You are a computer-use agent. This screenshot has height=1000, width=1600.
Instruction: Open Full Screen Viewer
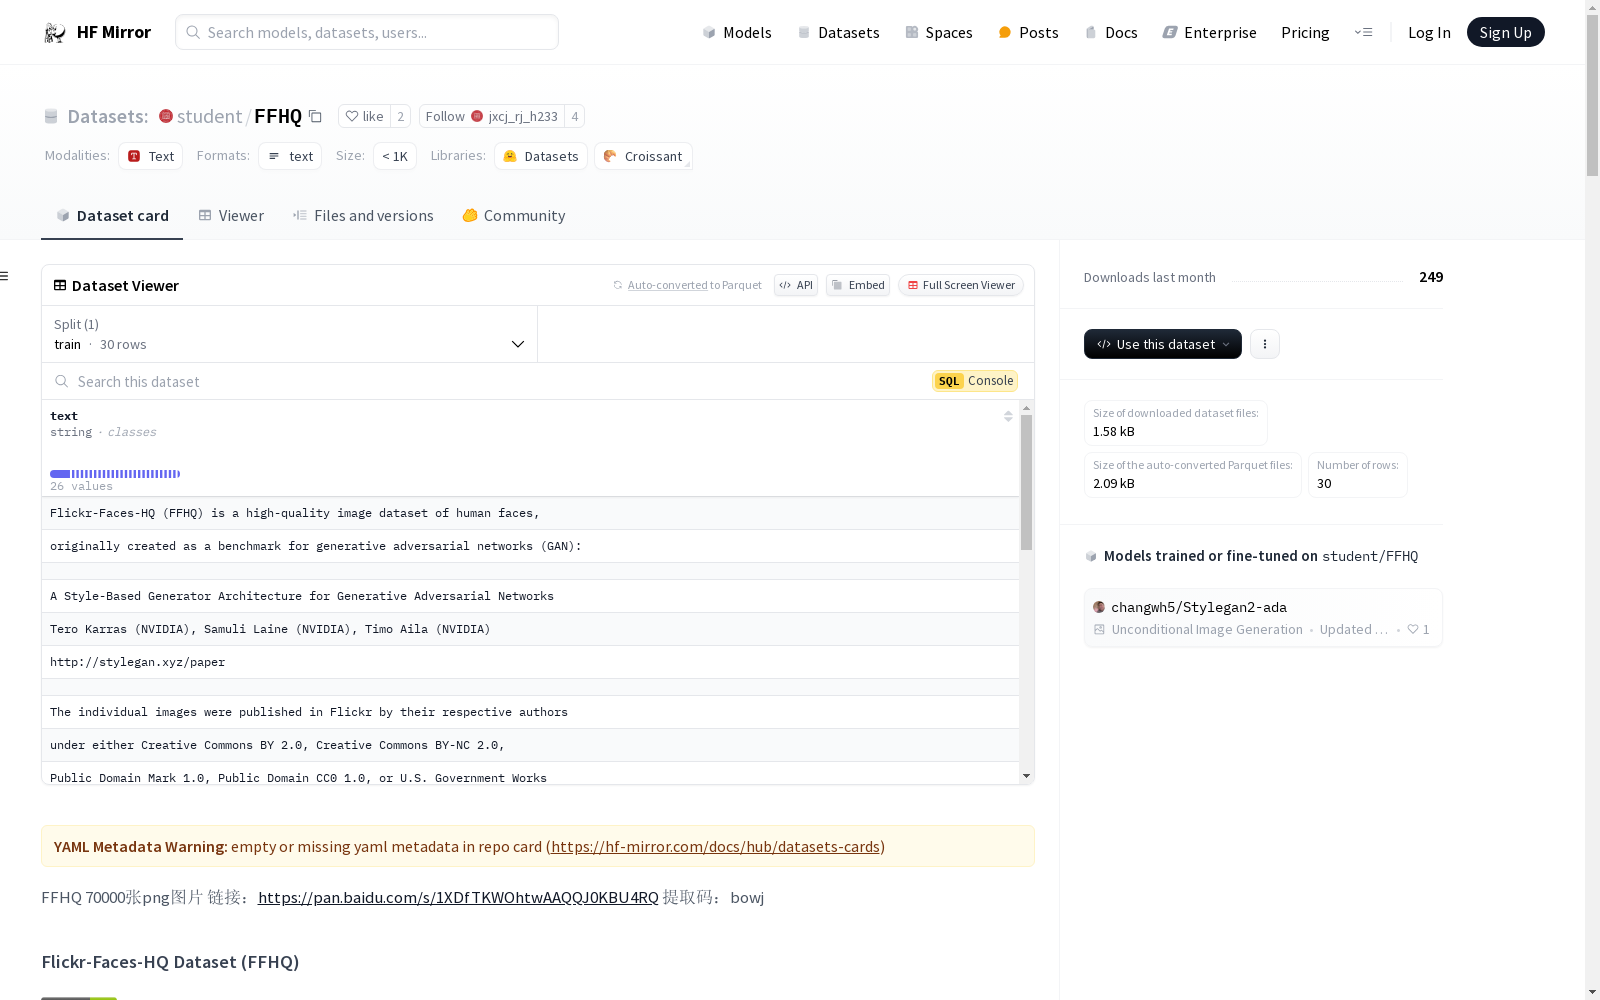tap(961, 285)
